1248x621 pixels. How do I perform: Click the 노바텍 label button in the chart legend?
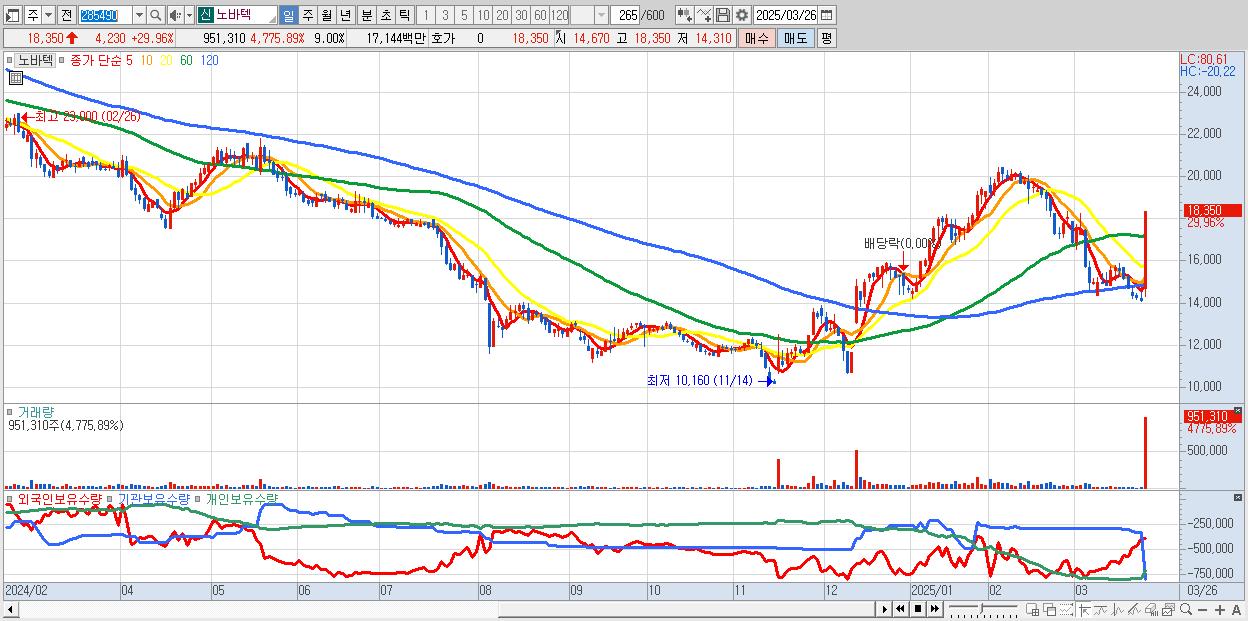tap(34, 60)
